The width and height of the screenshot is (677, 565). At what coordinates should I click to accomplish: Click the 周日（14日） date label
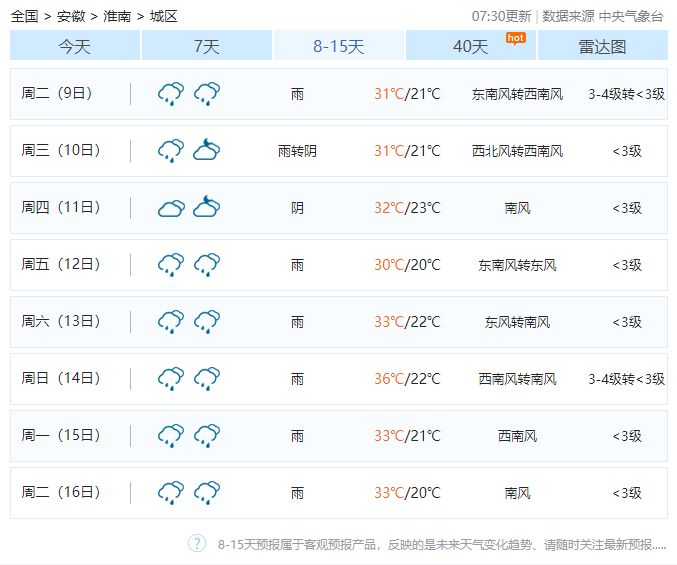pos(61,378)
